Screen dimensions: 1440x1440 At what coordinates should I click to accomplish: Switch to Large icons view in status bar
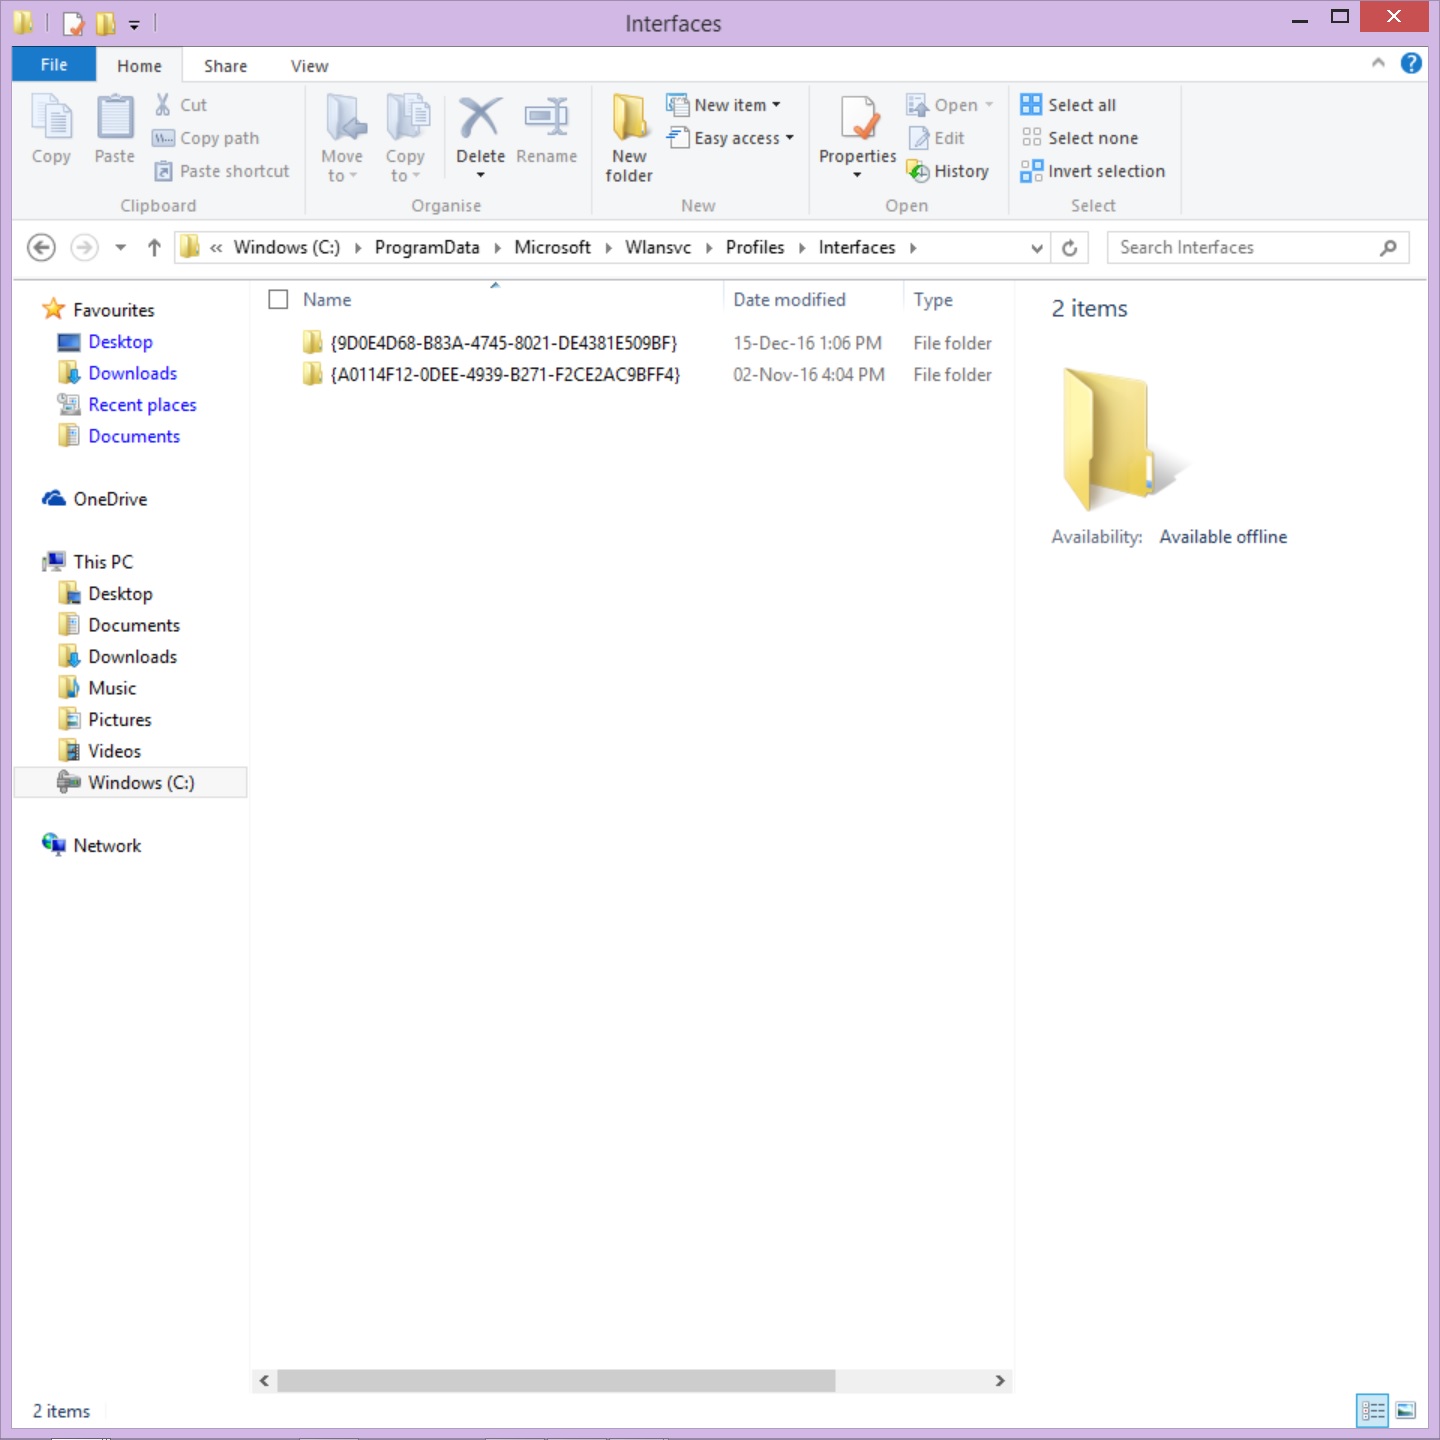click(1405, 1411)
